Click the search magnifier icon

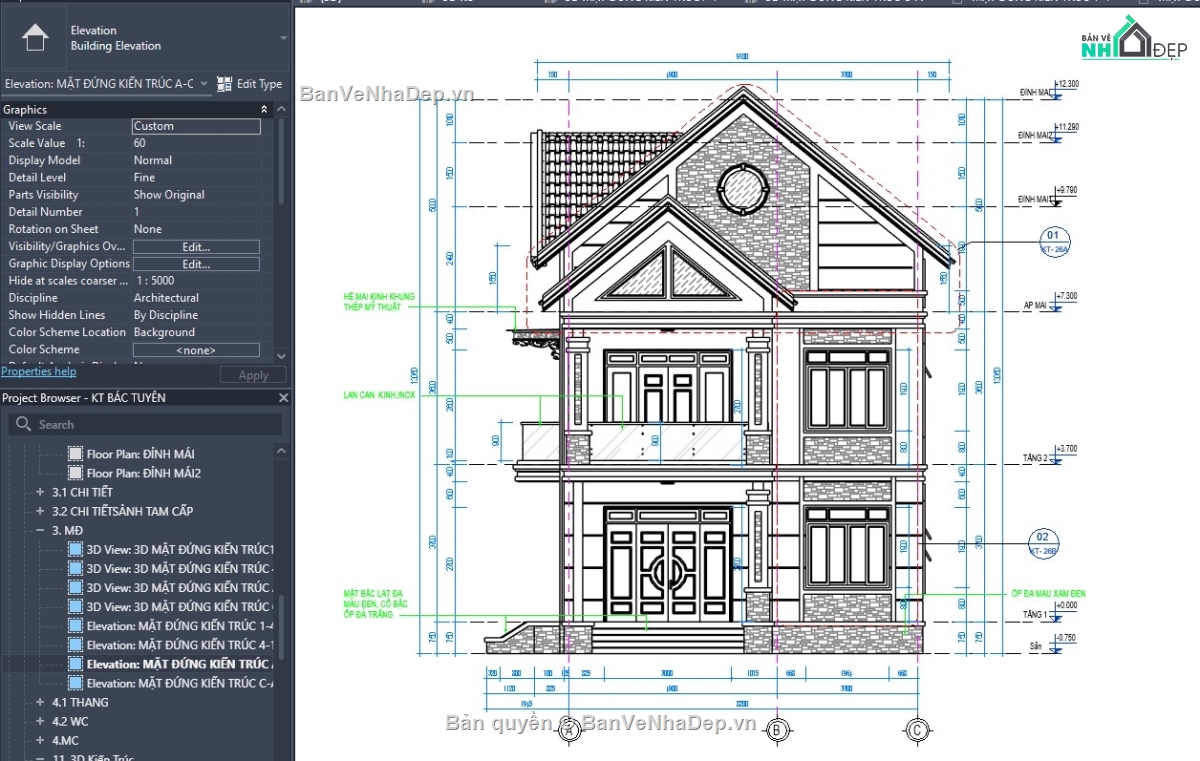[24, 424]
